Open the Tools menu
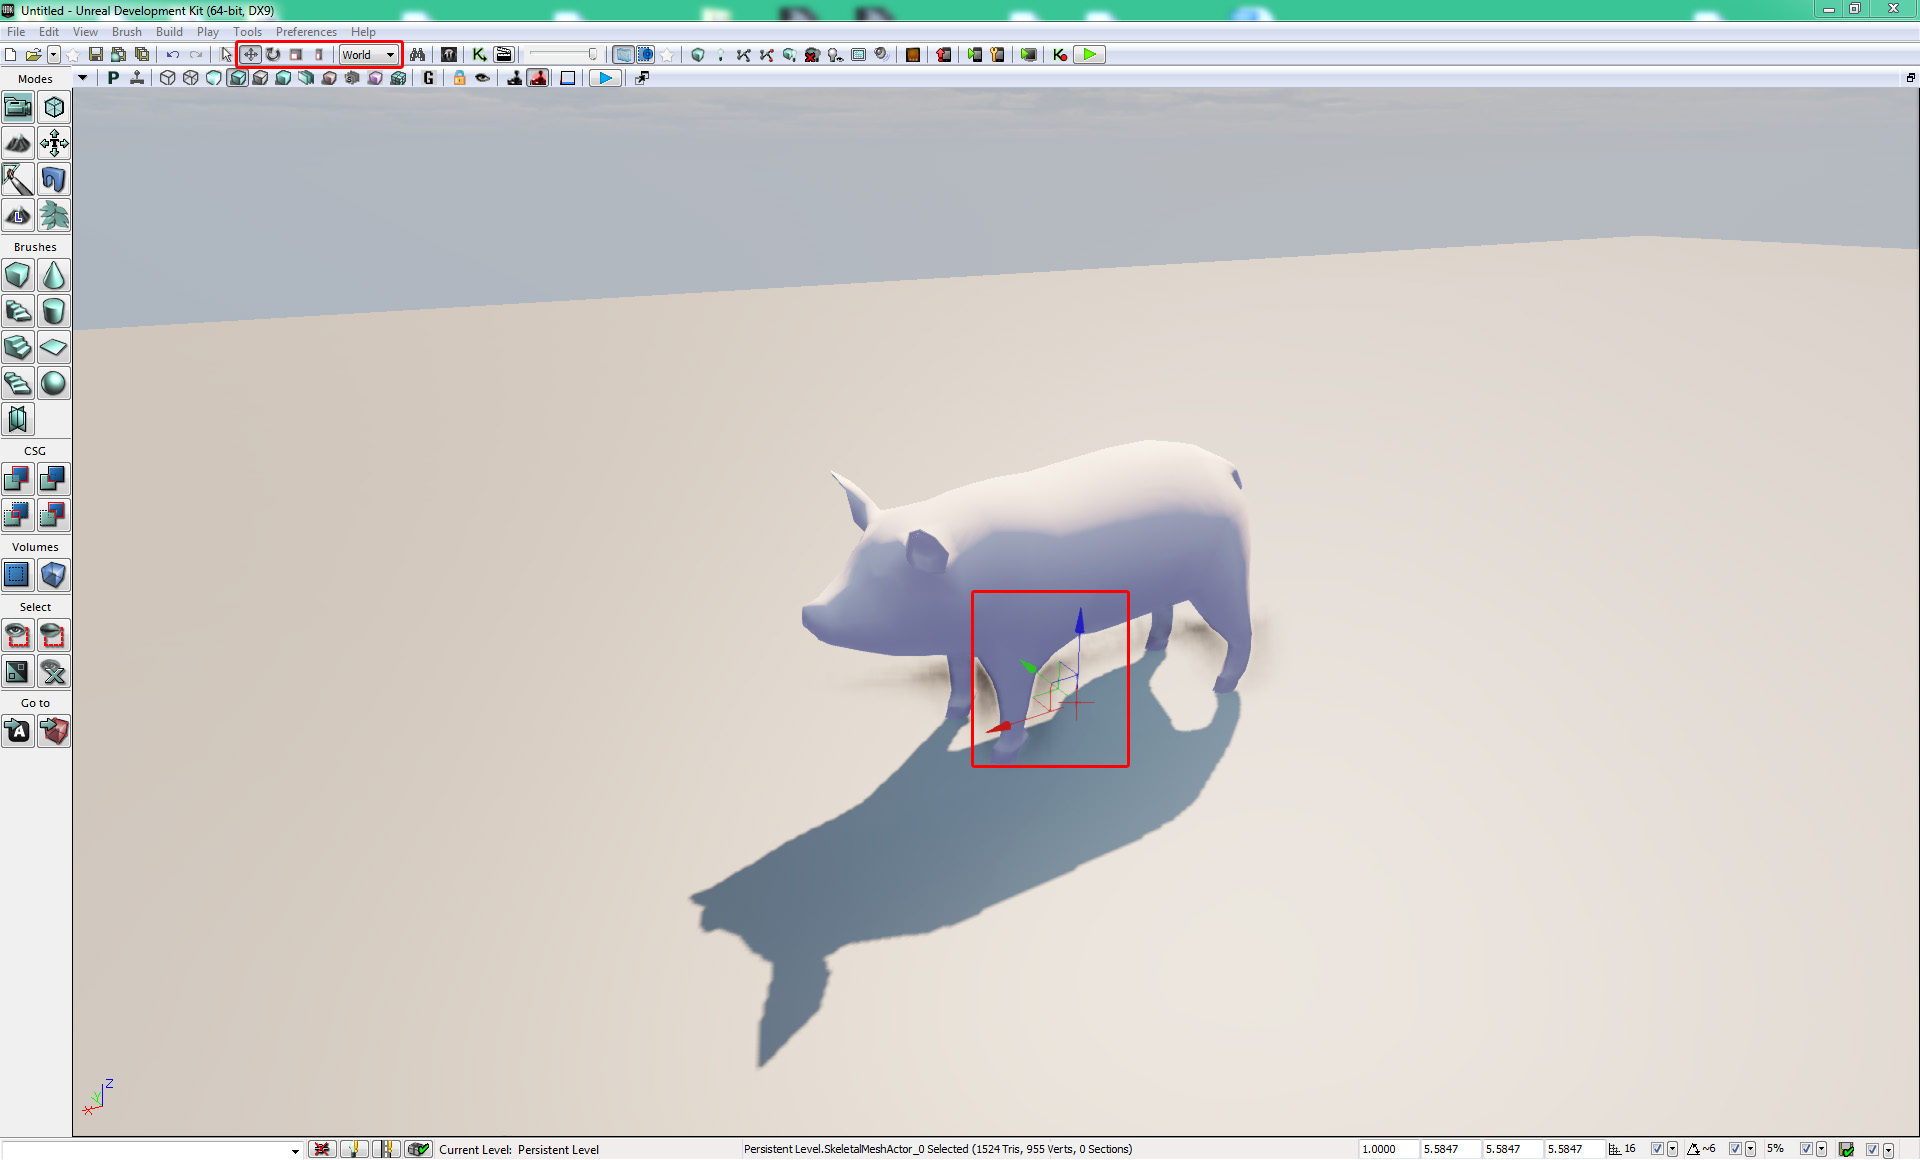Viewport: 1920px width, 1160px height. (x=247, y=32)
